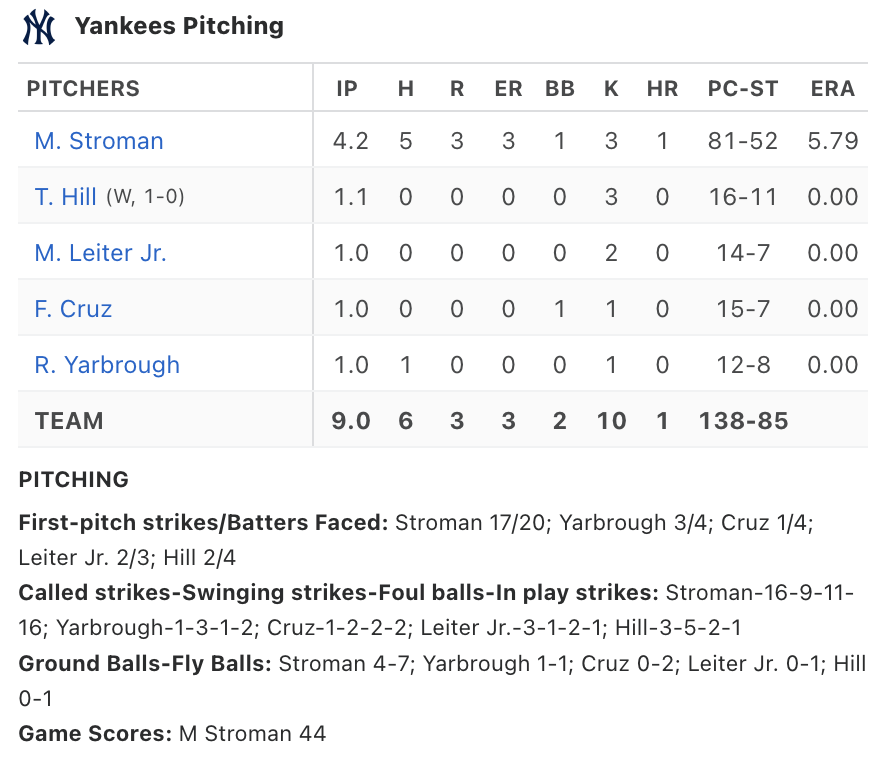
Task: Open R. Yarbrough player profile
Action: pyautogui.click(x=107, y=365)
